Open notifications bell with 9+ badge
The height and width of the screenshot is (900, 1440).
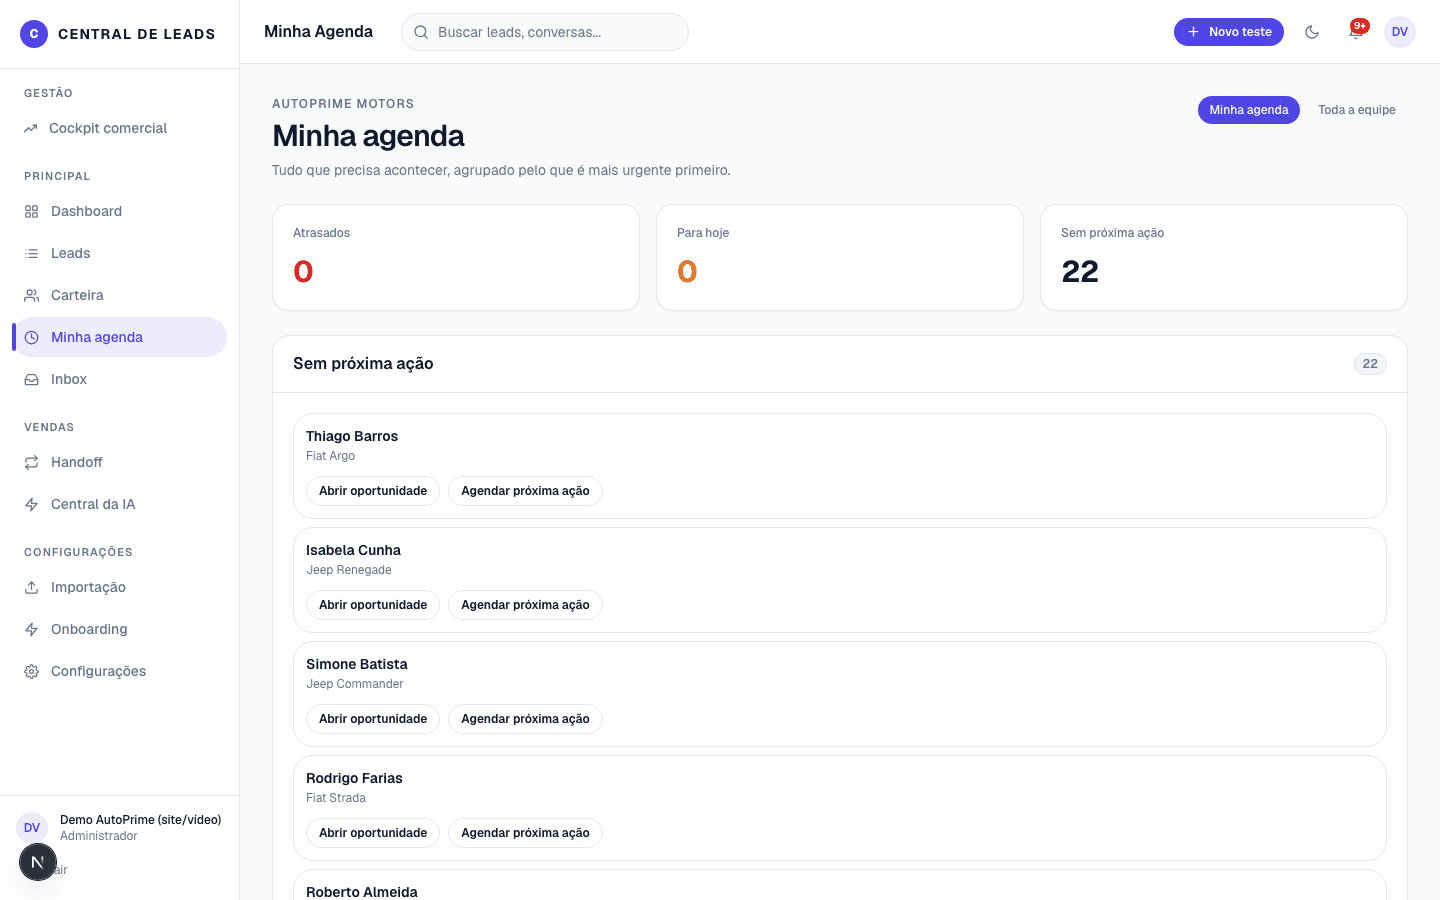[x=1356, y=32]
